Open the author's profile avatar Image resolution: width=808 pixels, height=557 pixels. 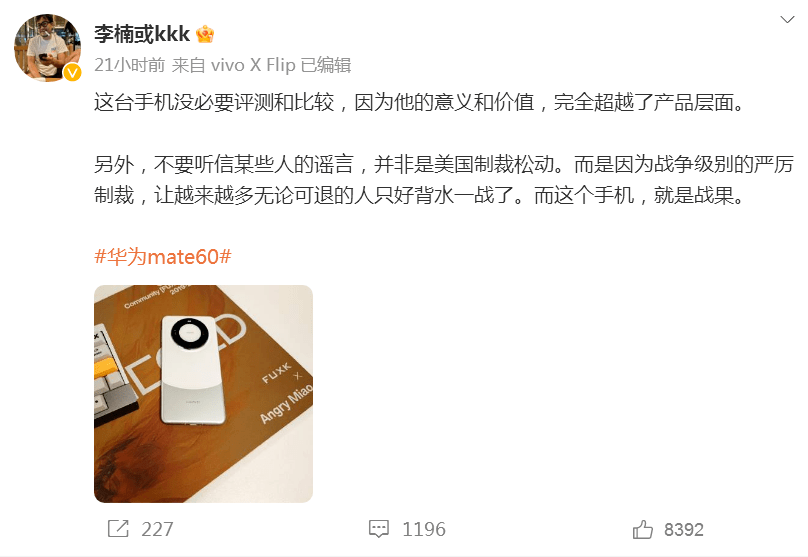[47, 47]
